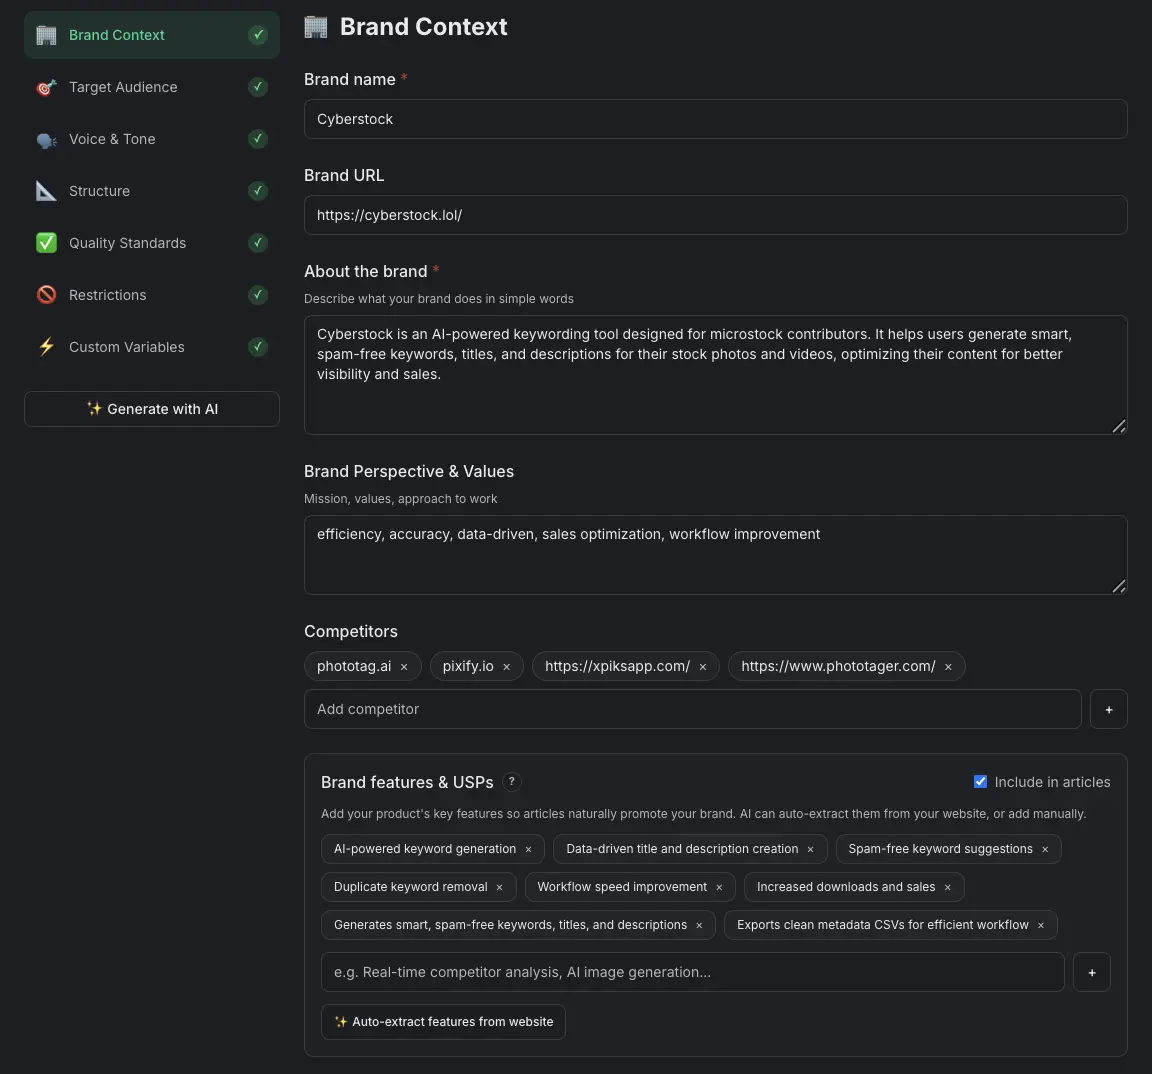
Task: Click the Custom Variables lightning icon
Action: pos(46,347)
